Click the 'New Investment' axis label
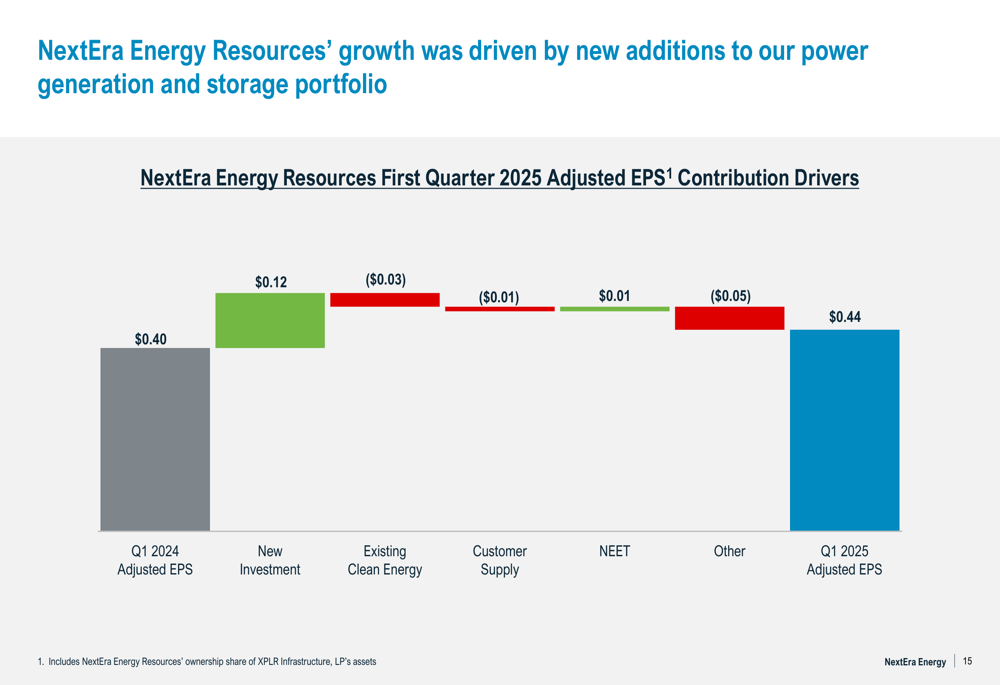 (270, 560)
